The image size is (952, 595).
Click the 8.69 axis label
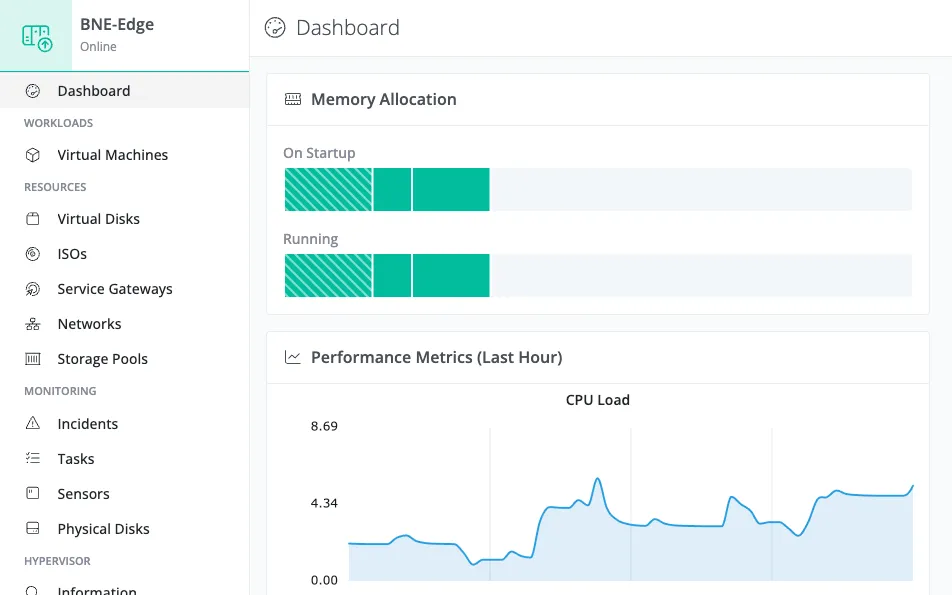pos(324,426)
